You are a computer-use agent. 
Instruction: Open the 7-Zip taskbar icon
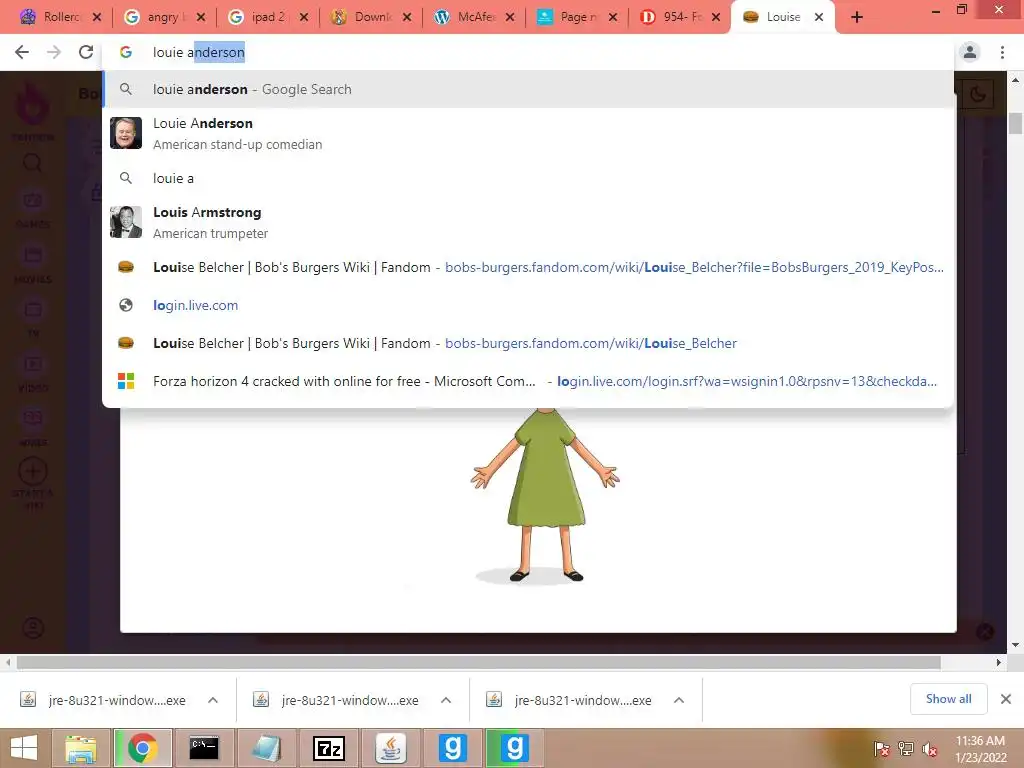coord(328,748)
